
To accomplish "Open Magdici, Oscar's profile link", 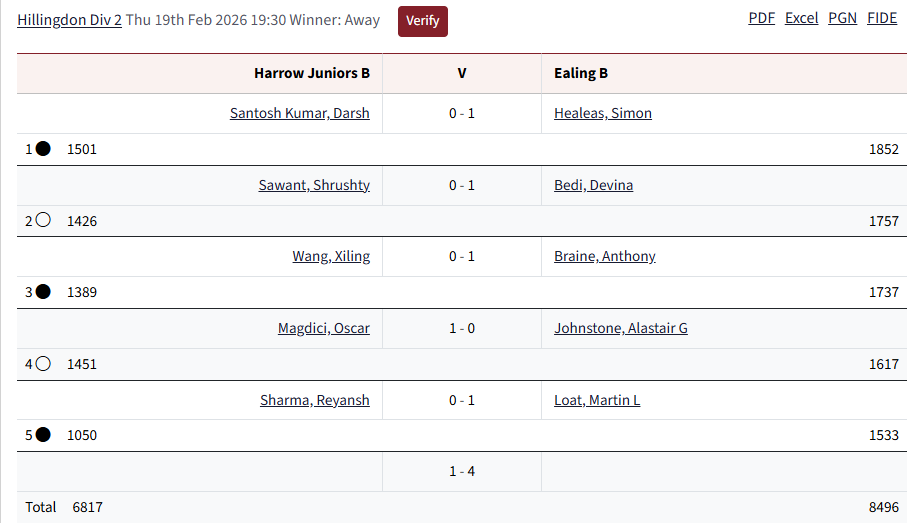I will coord(323,328).
